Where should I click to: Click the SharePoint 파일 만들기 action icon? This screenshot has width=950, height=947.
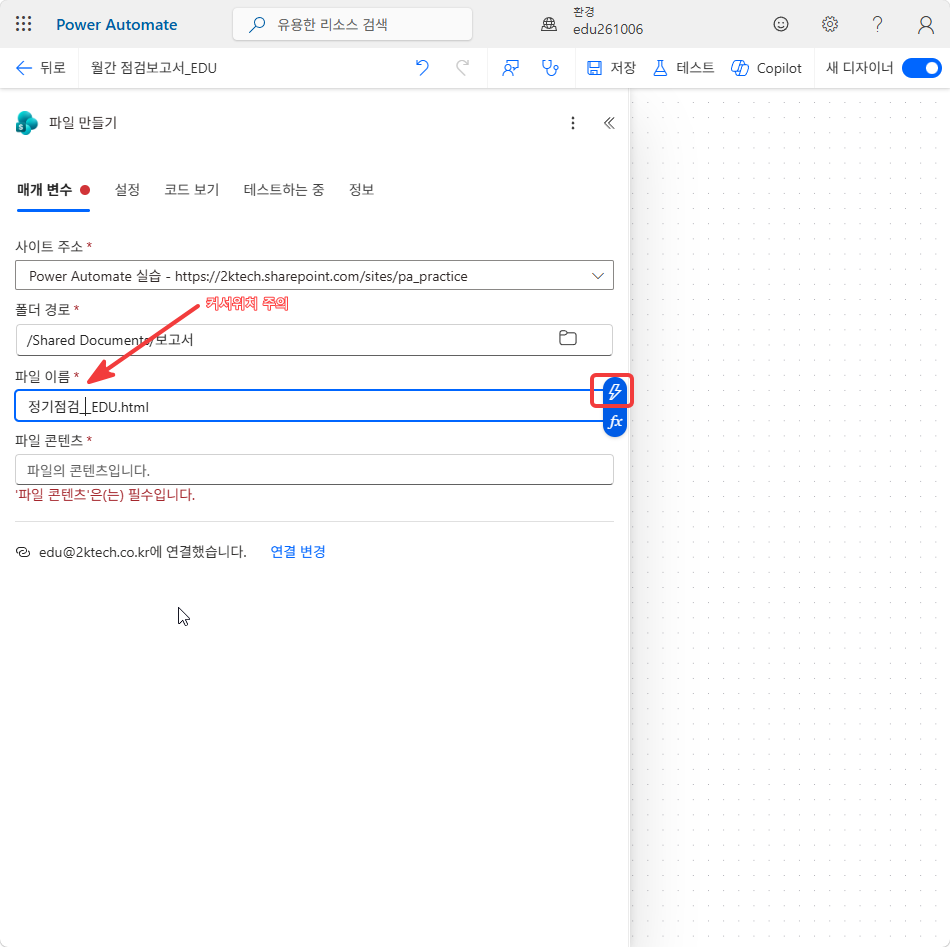27,123
